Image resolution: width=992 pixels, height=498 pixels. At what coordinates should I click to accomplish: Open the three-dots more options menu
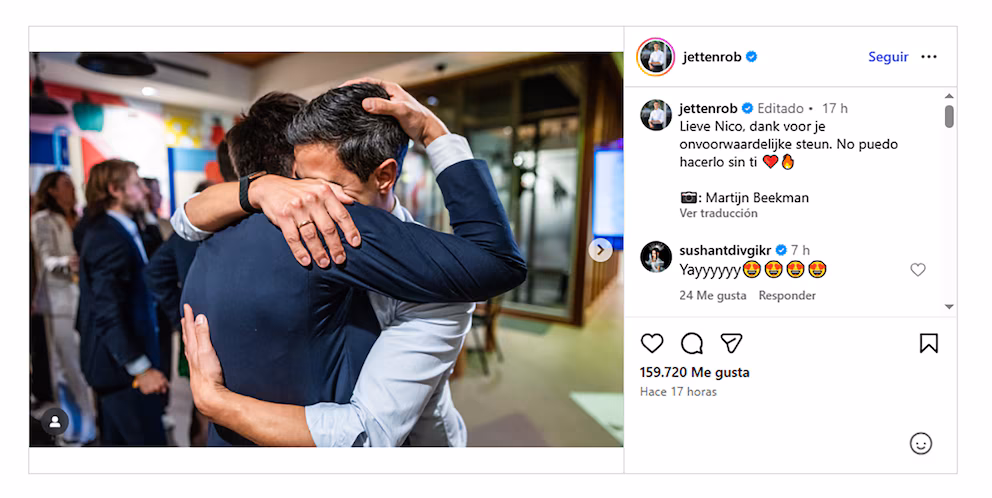(929, 57)
